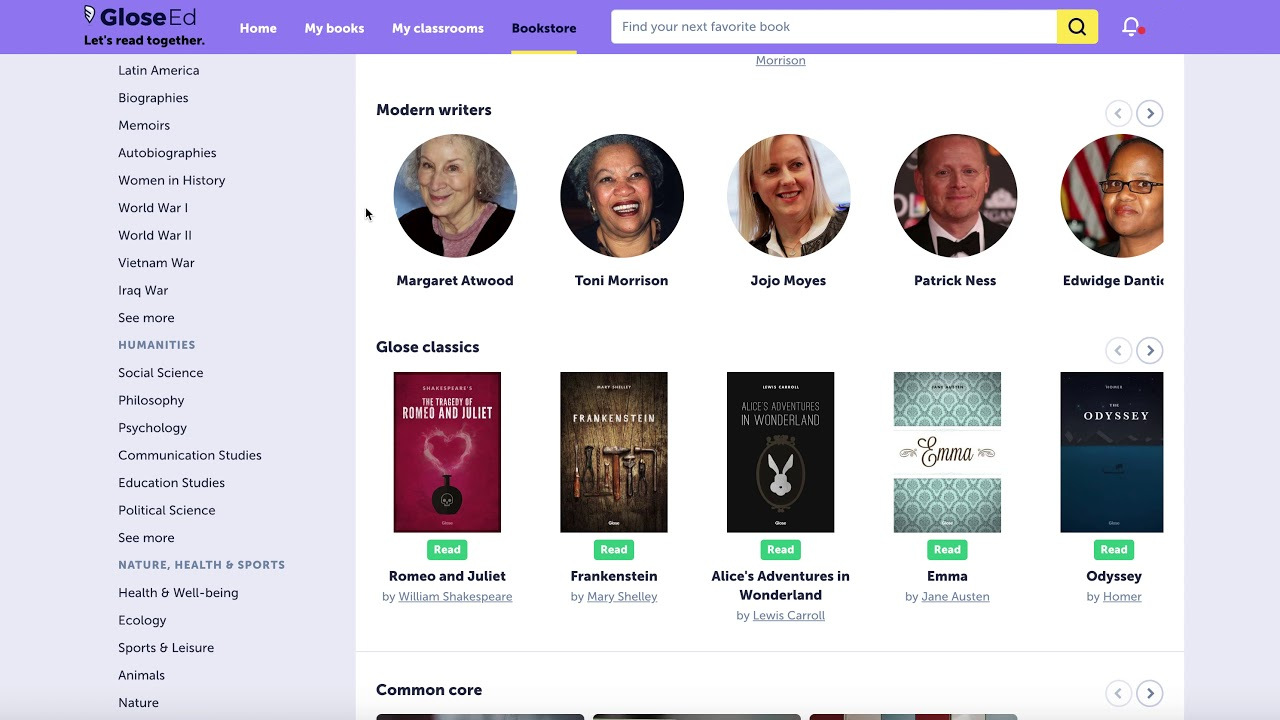Focus the book search field
The height and width of the screenshot is (720, 1280).
coord(834,27)
